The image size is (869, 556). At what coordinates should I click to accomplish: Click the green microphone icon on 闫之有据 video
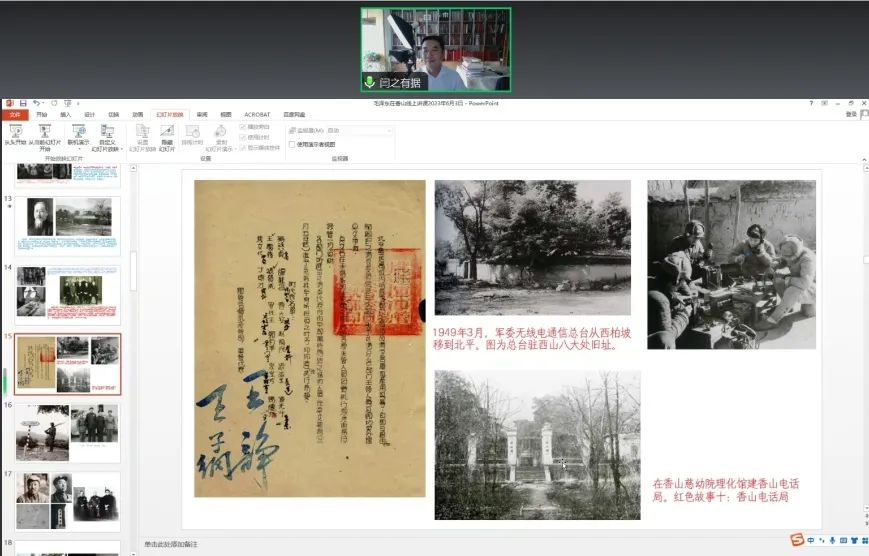pyautogui.click(x=370, y=83)
